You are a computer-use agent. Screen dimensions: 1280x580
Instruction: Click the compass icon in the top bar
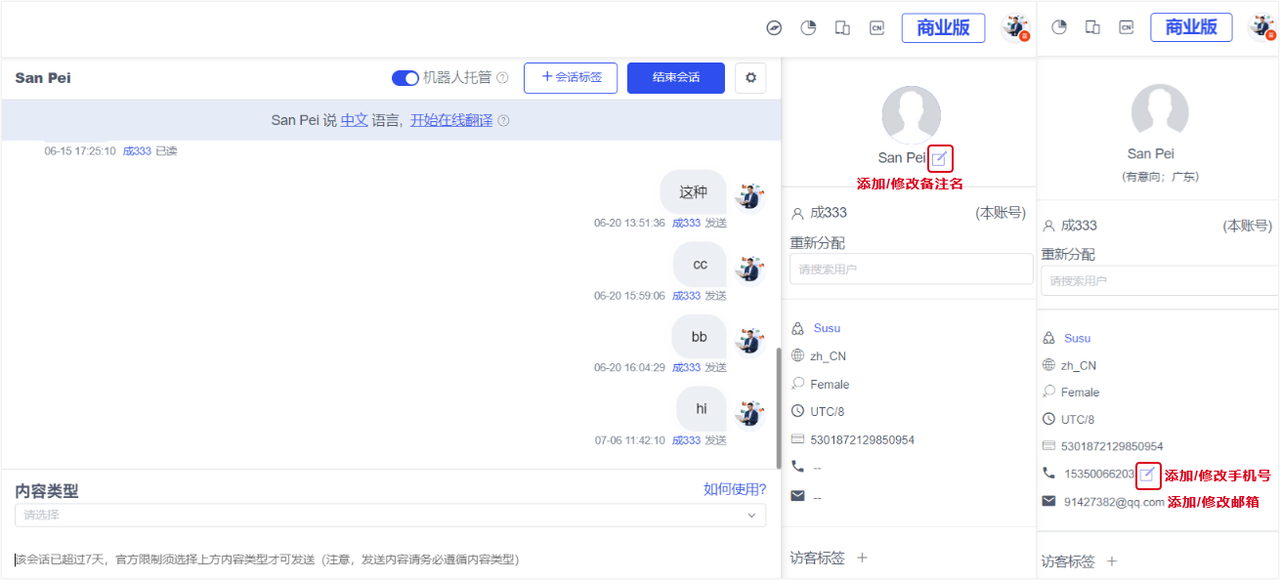774,28
